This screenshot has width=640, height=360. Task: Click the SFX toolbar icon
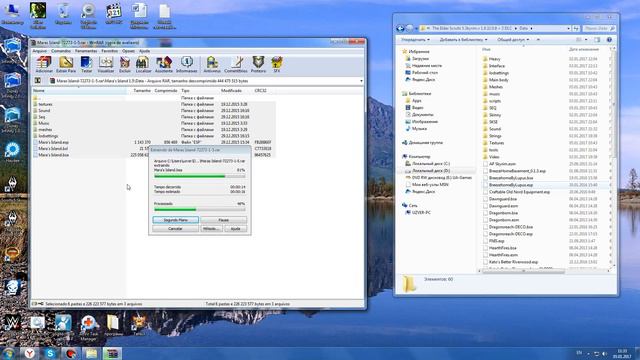click(x=277, y=64)
